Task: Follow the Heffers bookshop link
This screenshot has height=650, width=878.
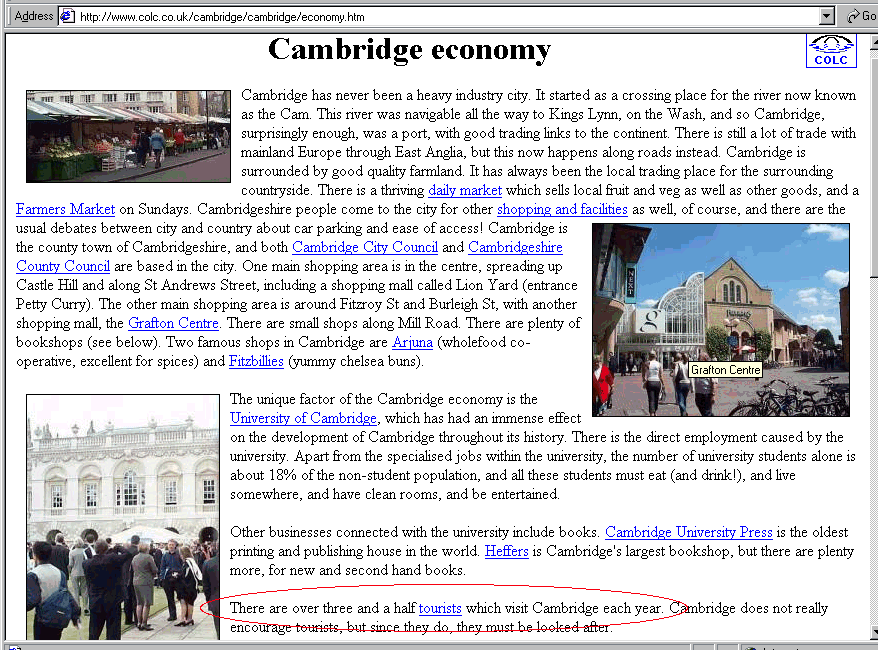Action: (x=506, y=551)
